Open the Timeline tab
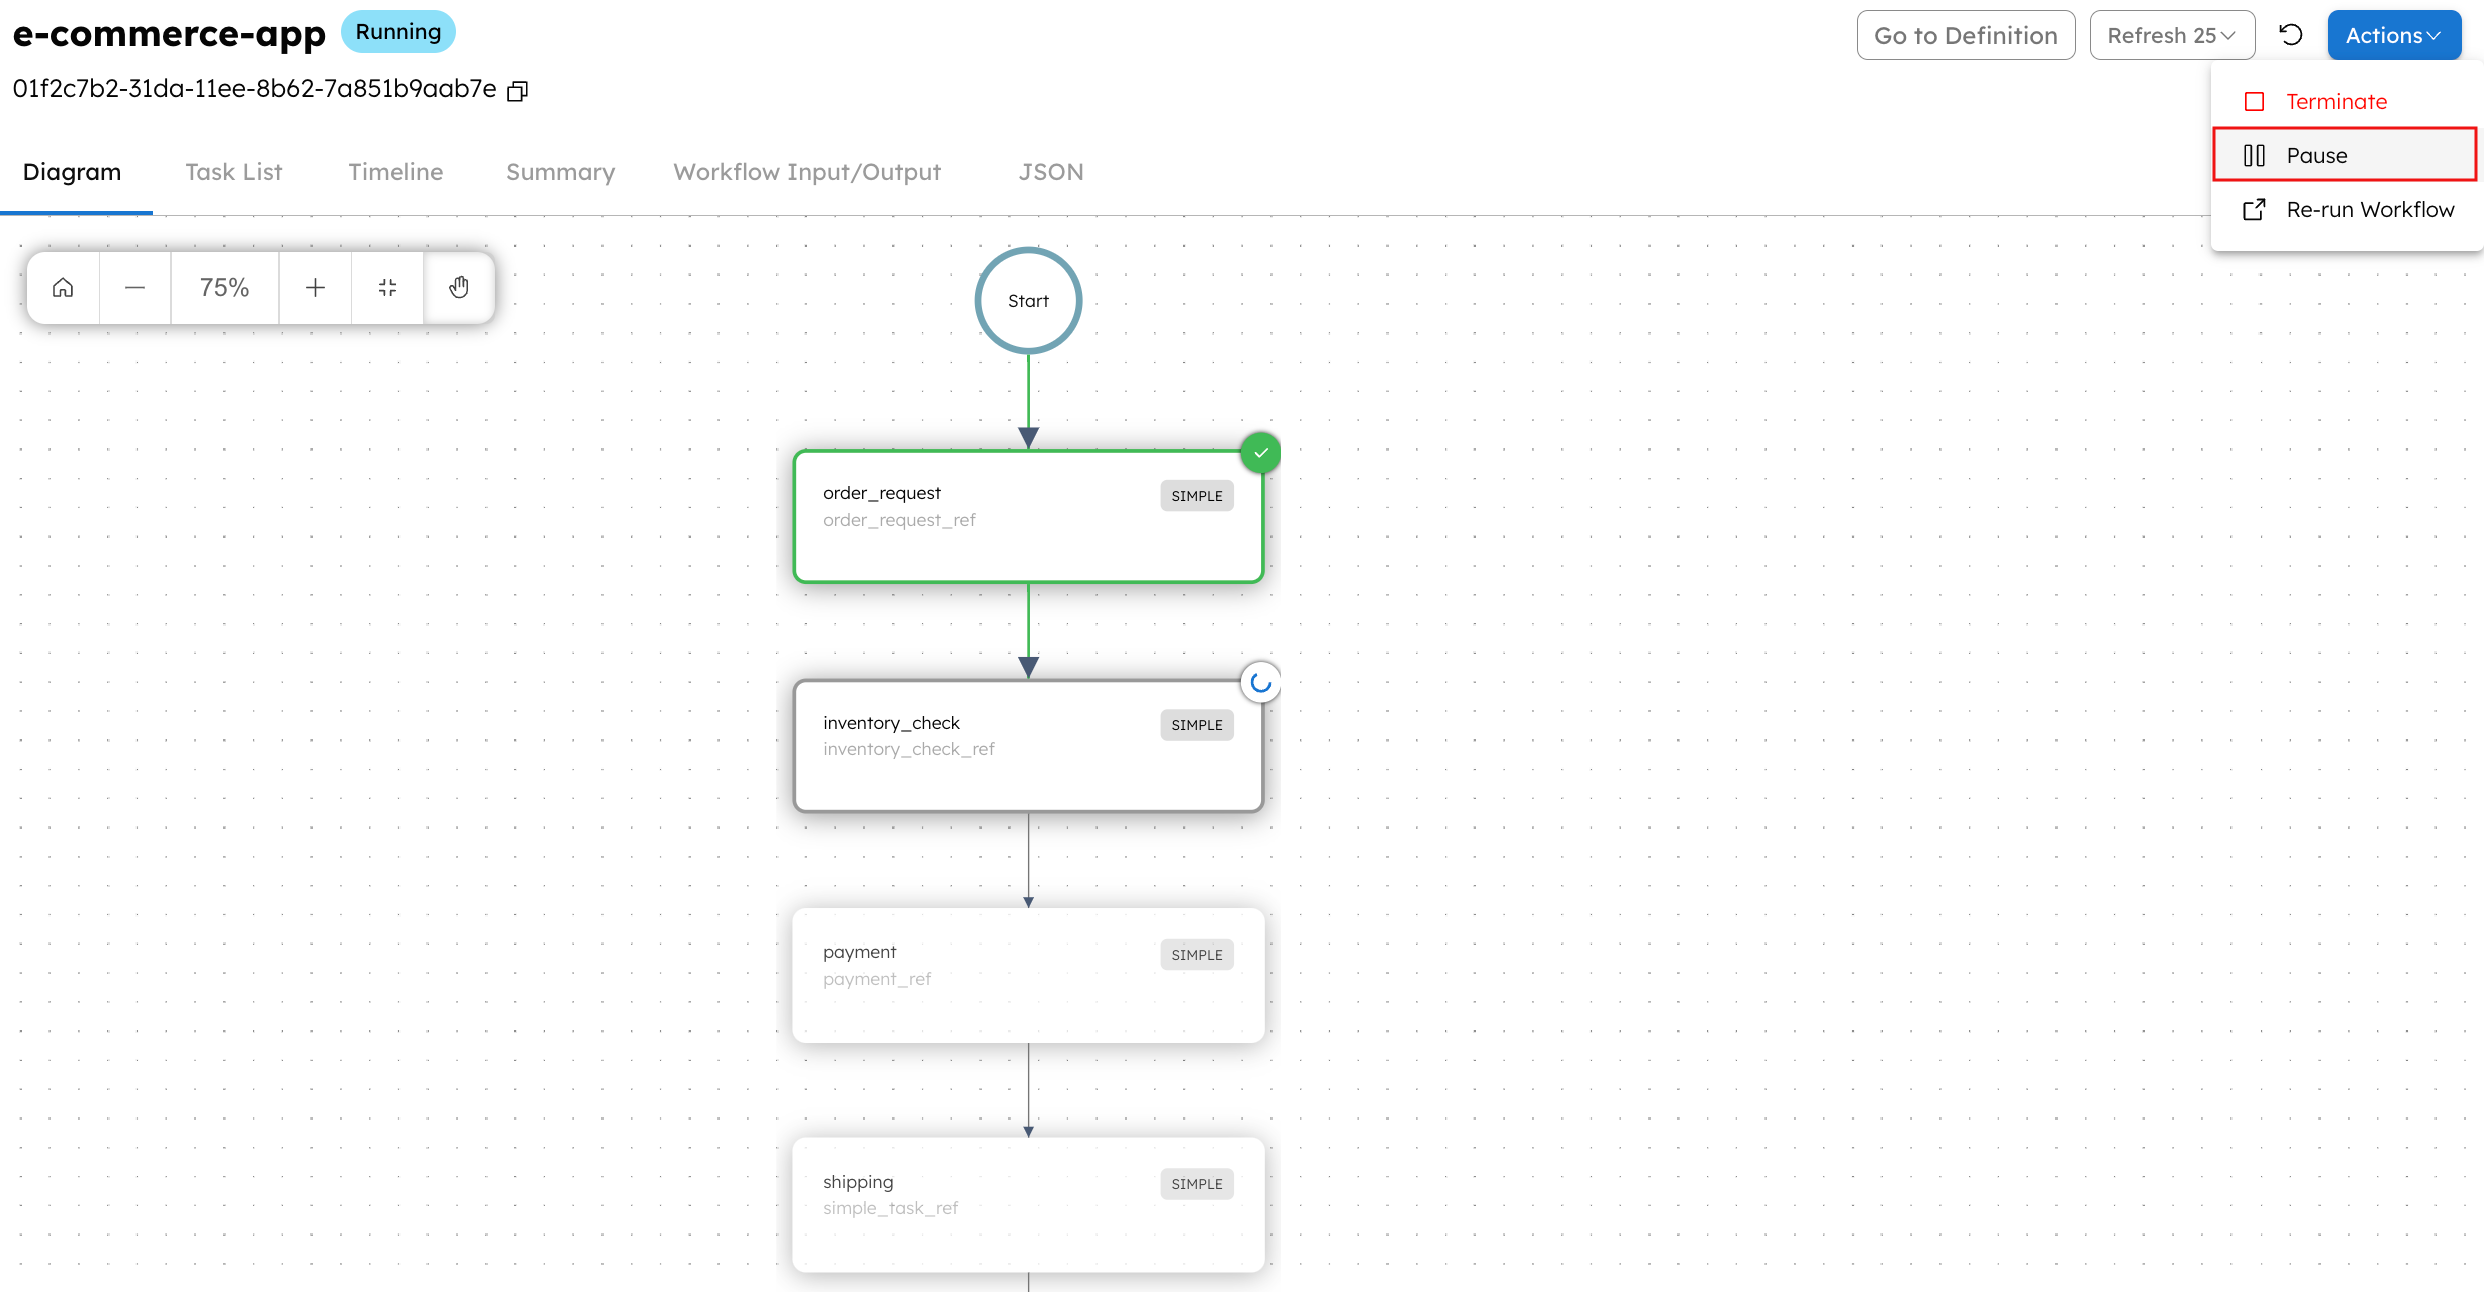Image resolution: width=2484 pixels, height=1292 pixels. coord(395,171)
